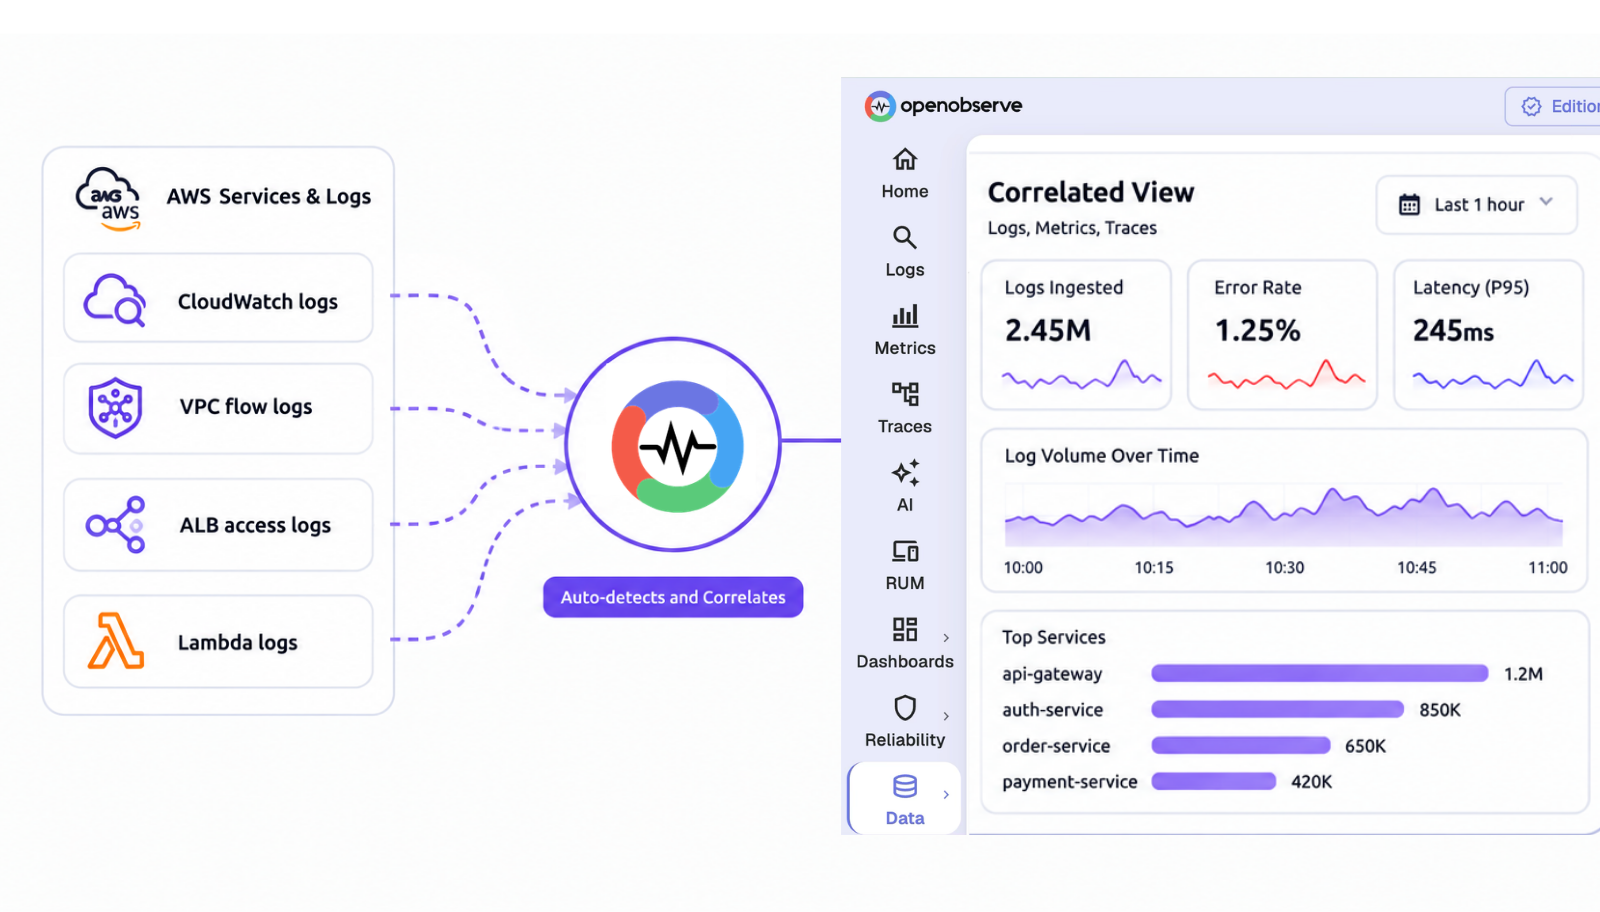Click the calendar icon in time picker
The image size is (1600, 912).
tap(1409, 205)
